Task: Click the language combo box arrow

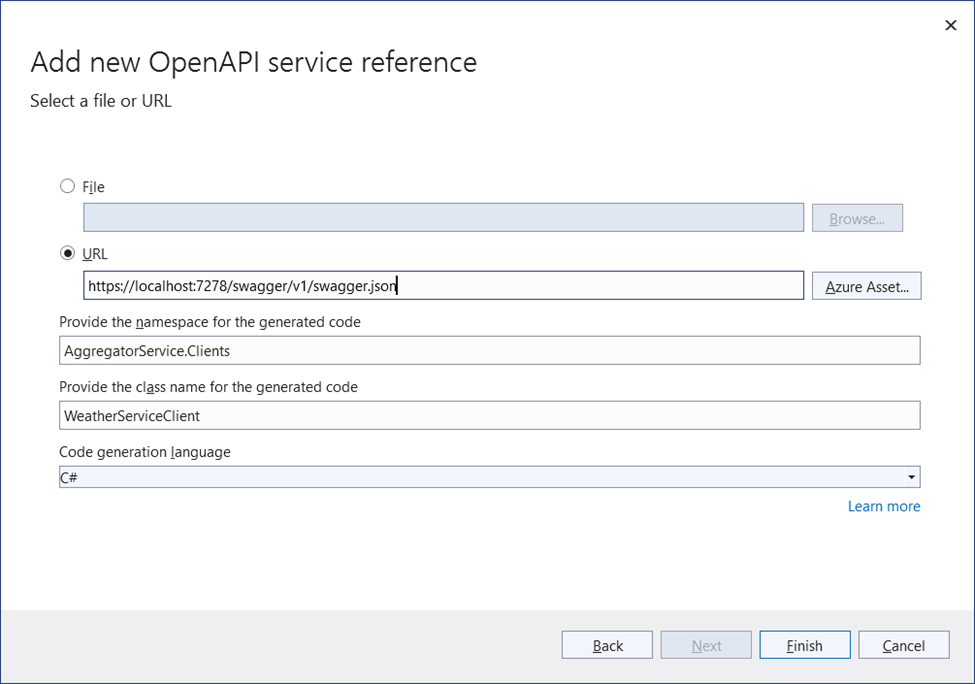Action: click(x=910, y=476)
